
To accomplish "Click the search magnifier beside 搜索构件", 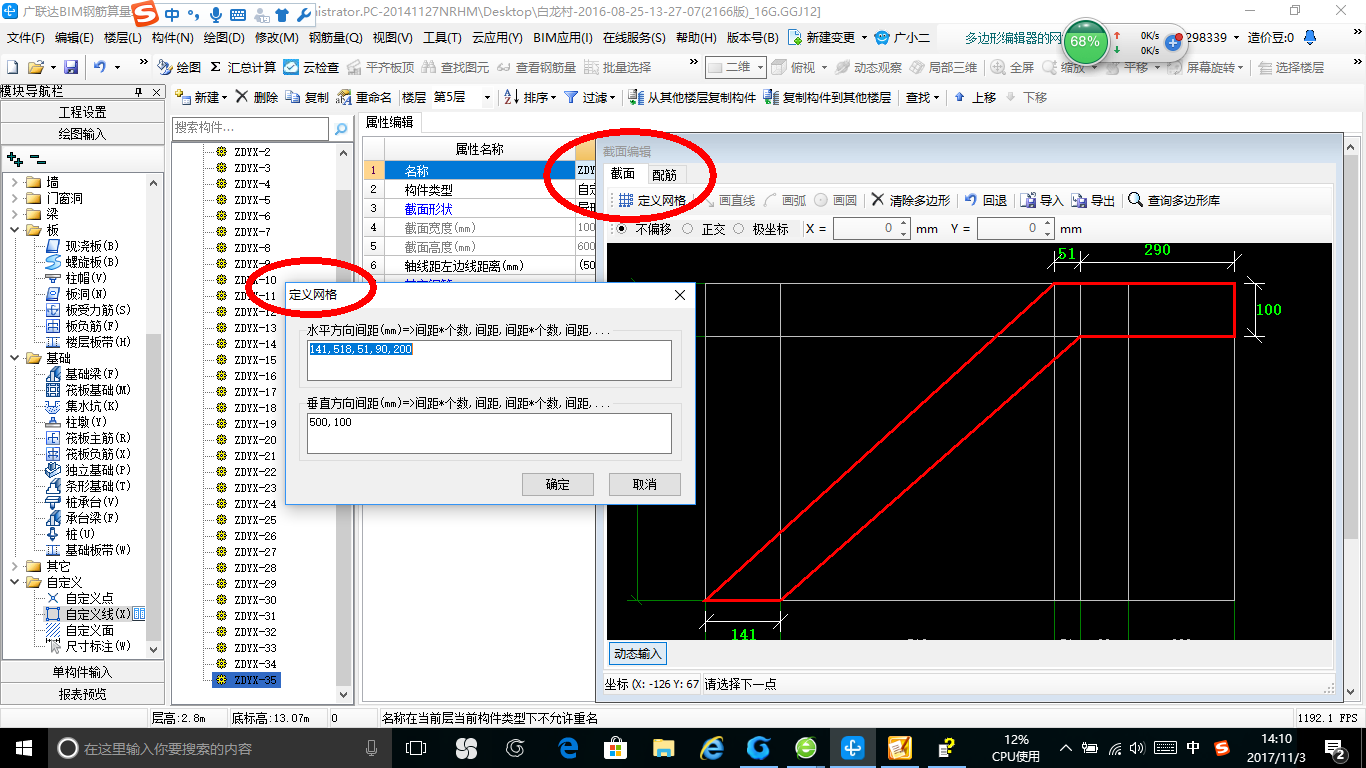I will tap(341, 128).
